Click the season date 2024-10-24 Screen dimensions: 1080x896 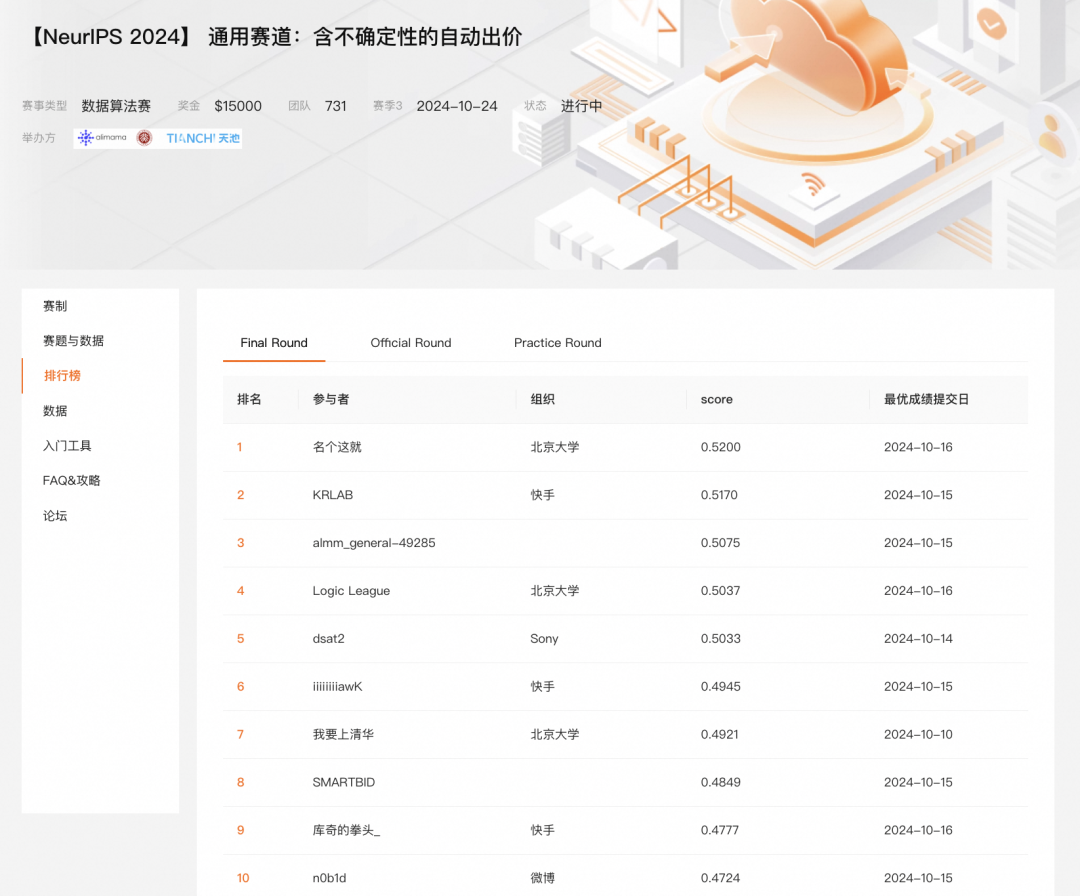[457, 105]
